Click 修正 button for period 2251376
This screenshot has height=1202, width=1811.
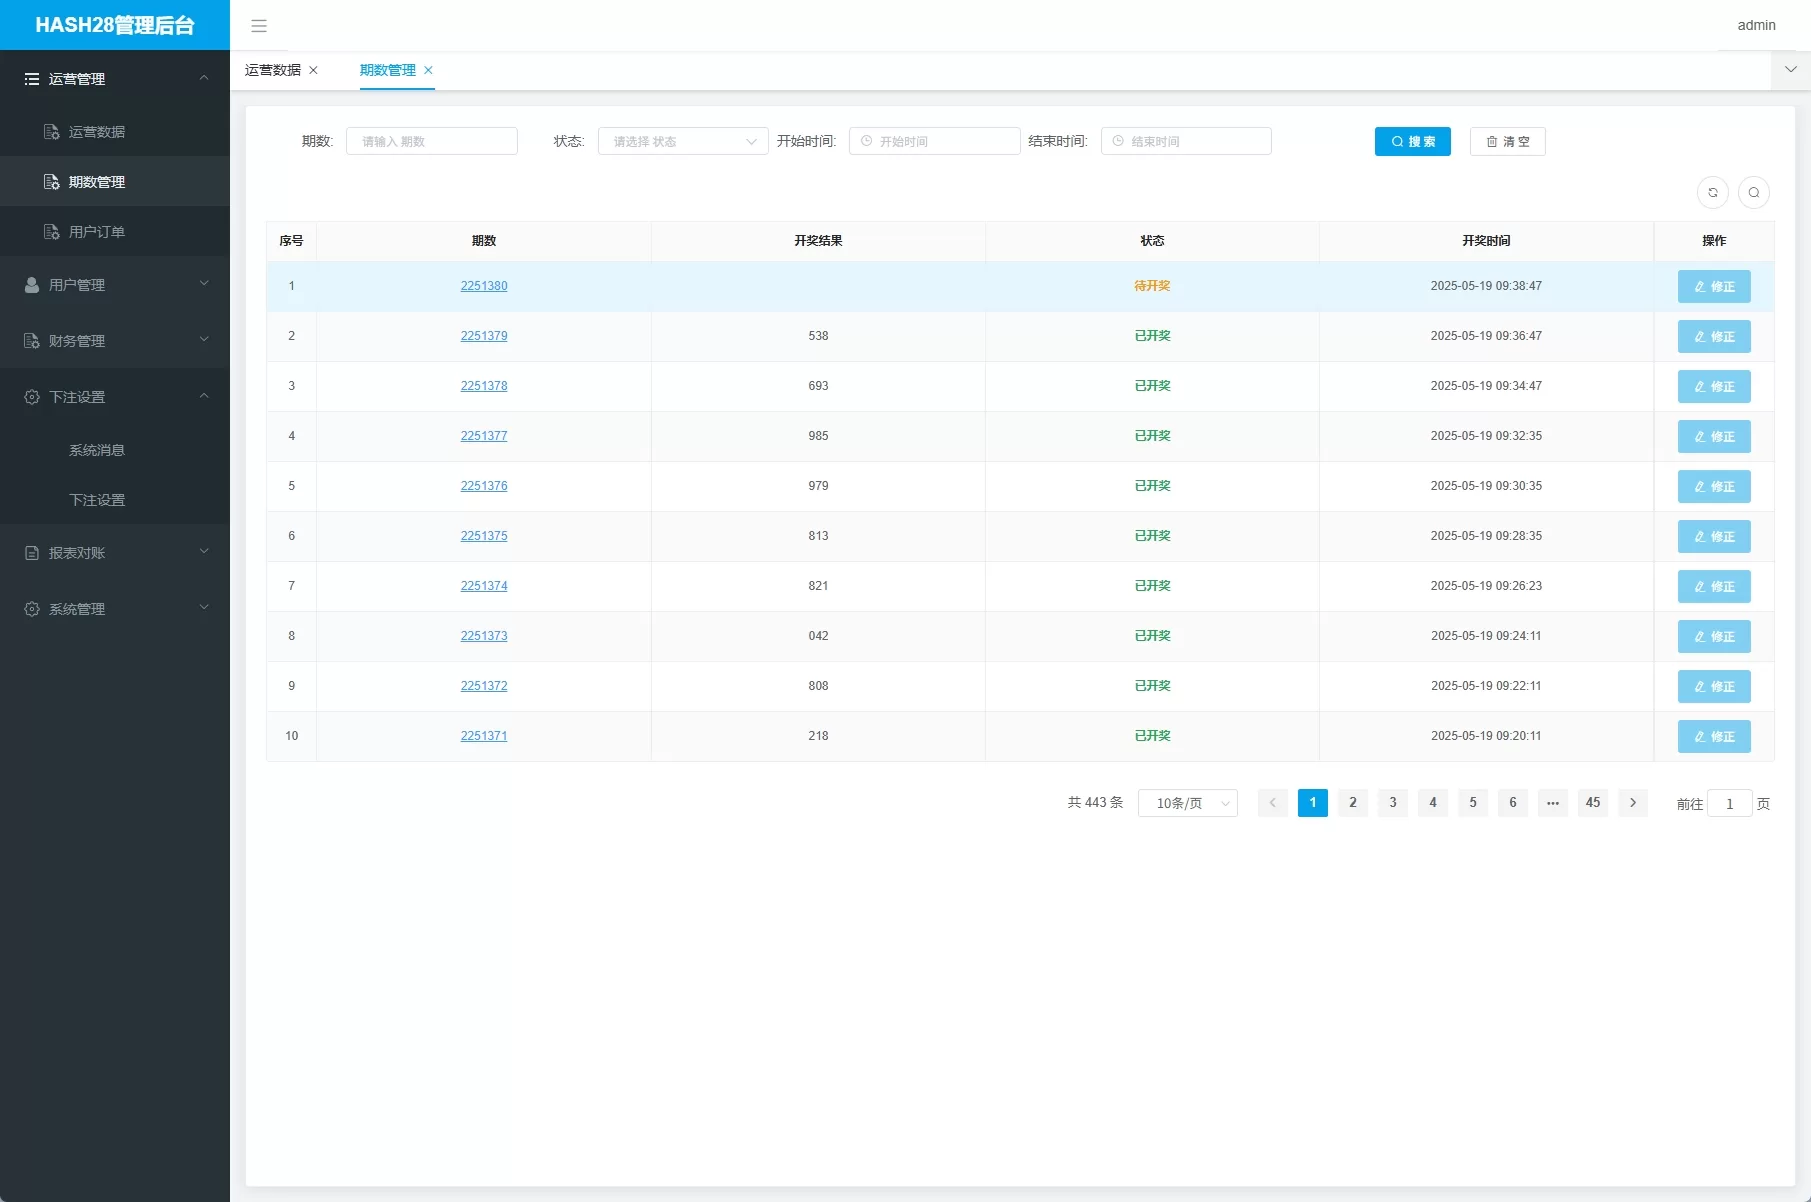(x=1713, y=486)
